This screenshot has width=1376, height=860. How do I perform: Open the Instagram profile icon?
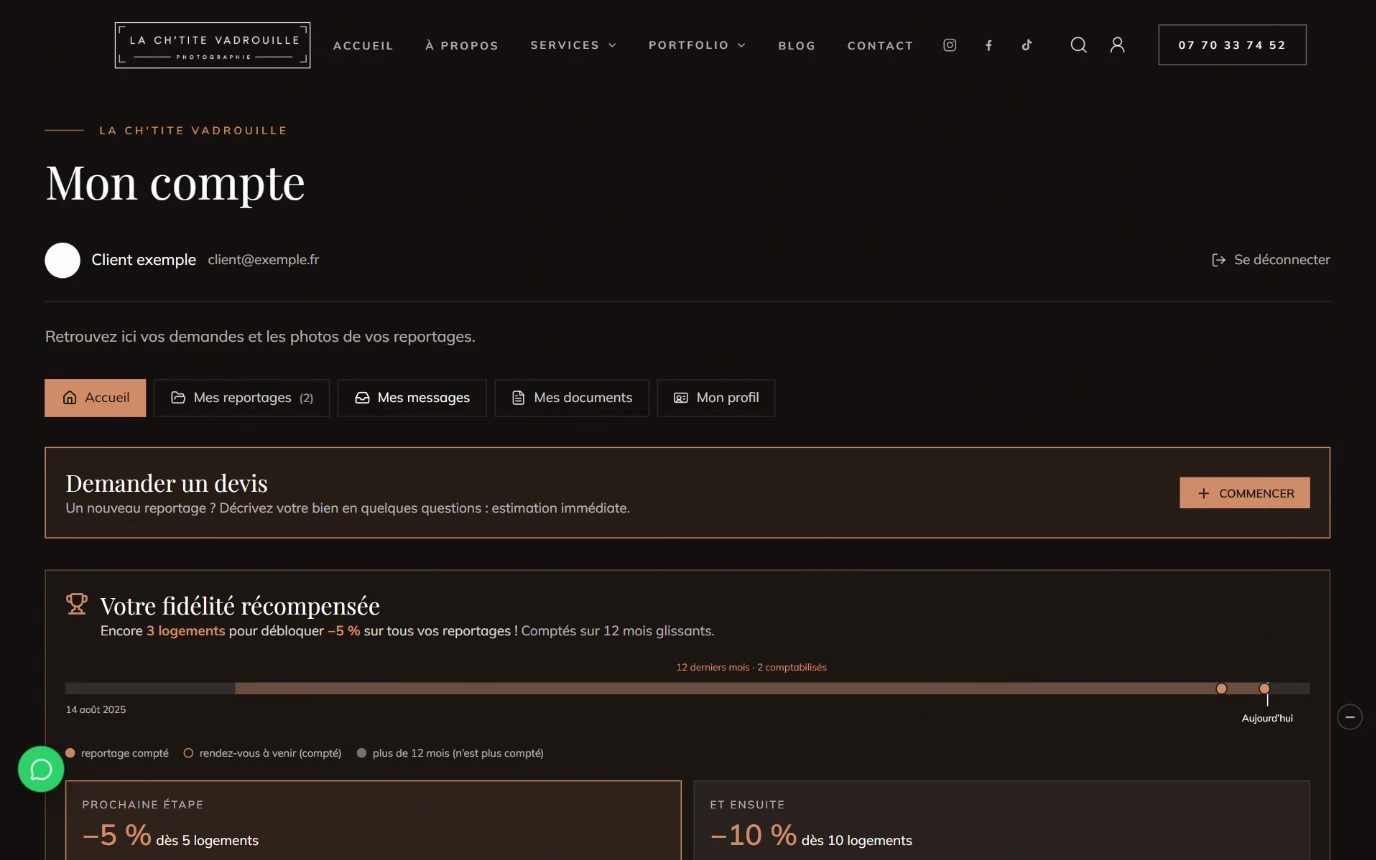click(x=950, y=45)
